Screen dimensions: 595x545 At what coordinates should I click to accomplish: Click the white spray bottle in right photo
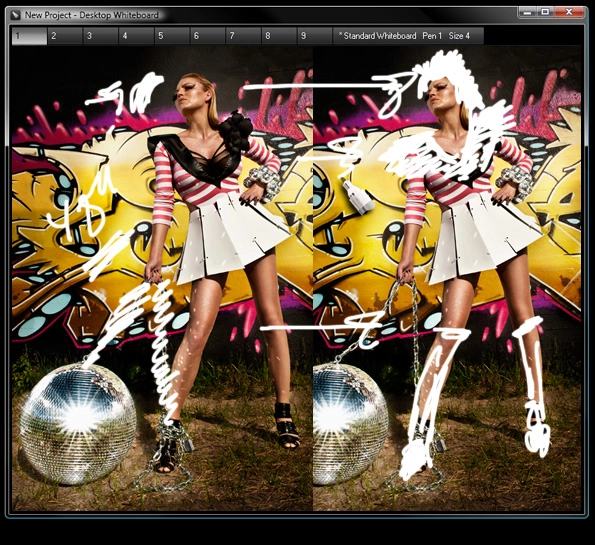358,197
